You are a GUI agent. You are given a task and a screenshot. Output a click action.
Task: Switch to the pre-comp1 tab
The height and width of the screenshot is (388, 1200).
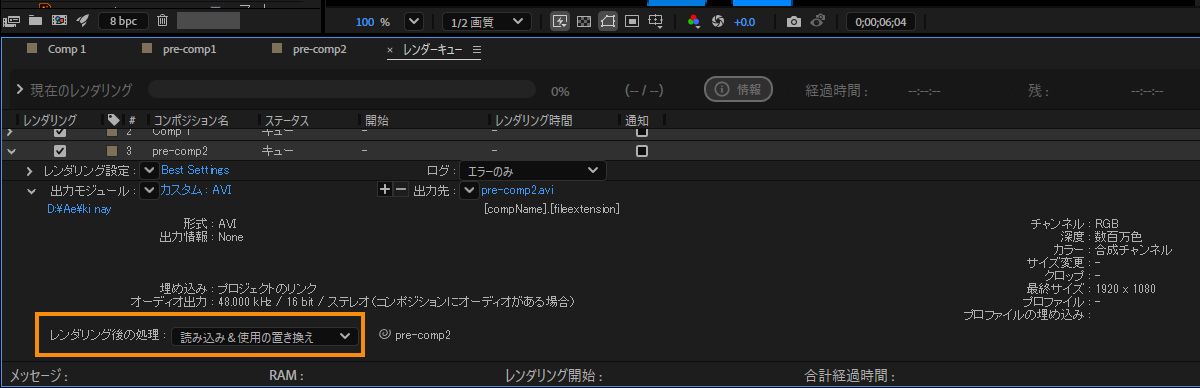click(x=190, y=49)
